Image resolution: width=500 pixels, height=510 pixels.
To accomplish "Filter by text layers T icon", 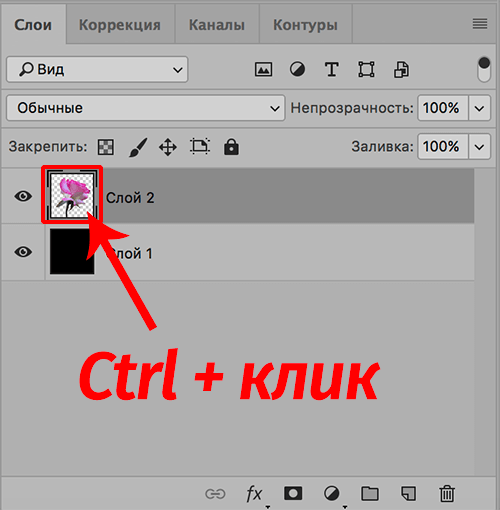I will coord(332,70).
